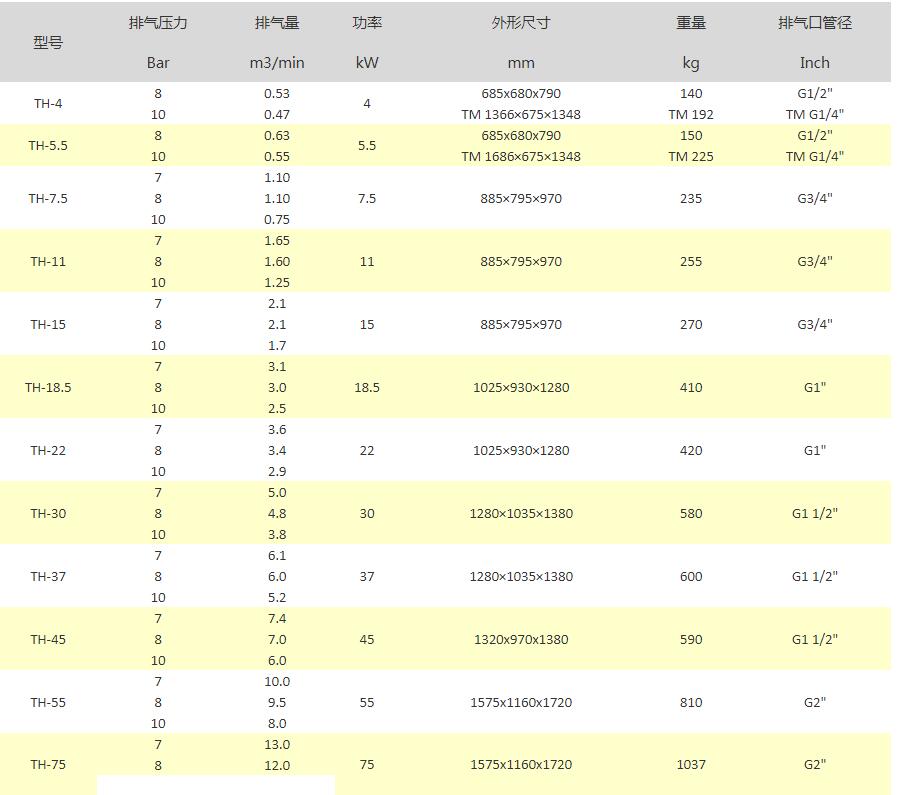
Task: Select the TH-45 model cell
Action: click(48, 640)
